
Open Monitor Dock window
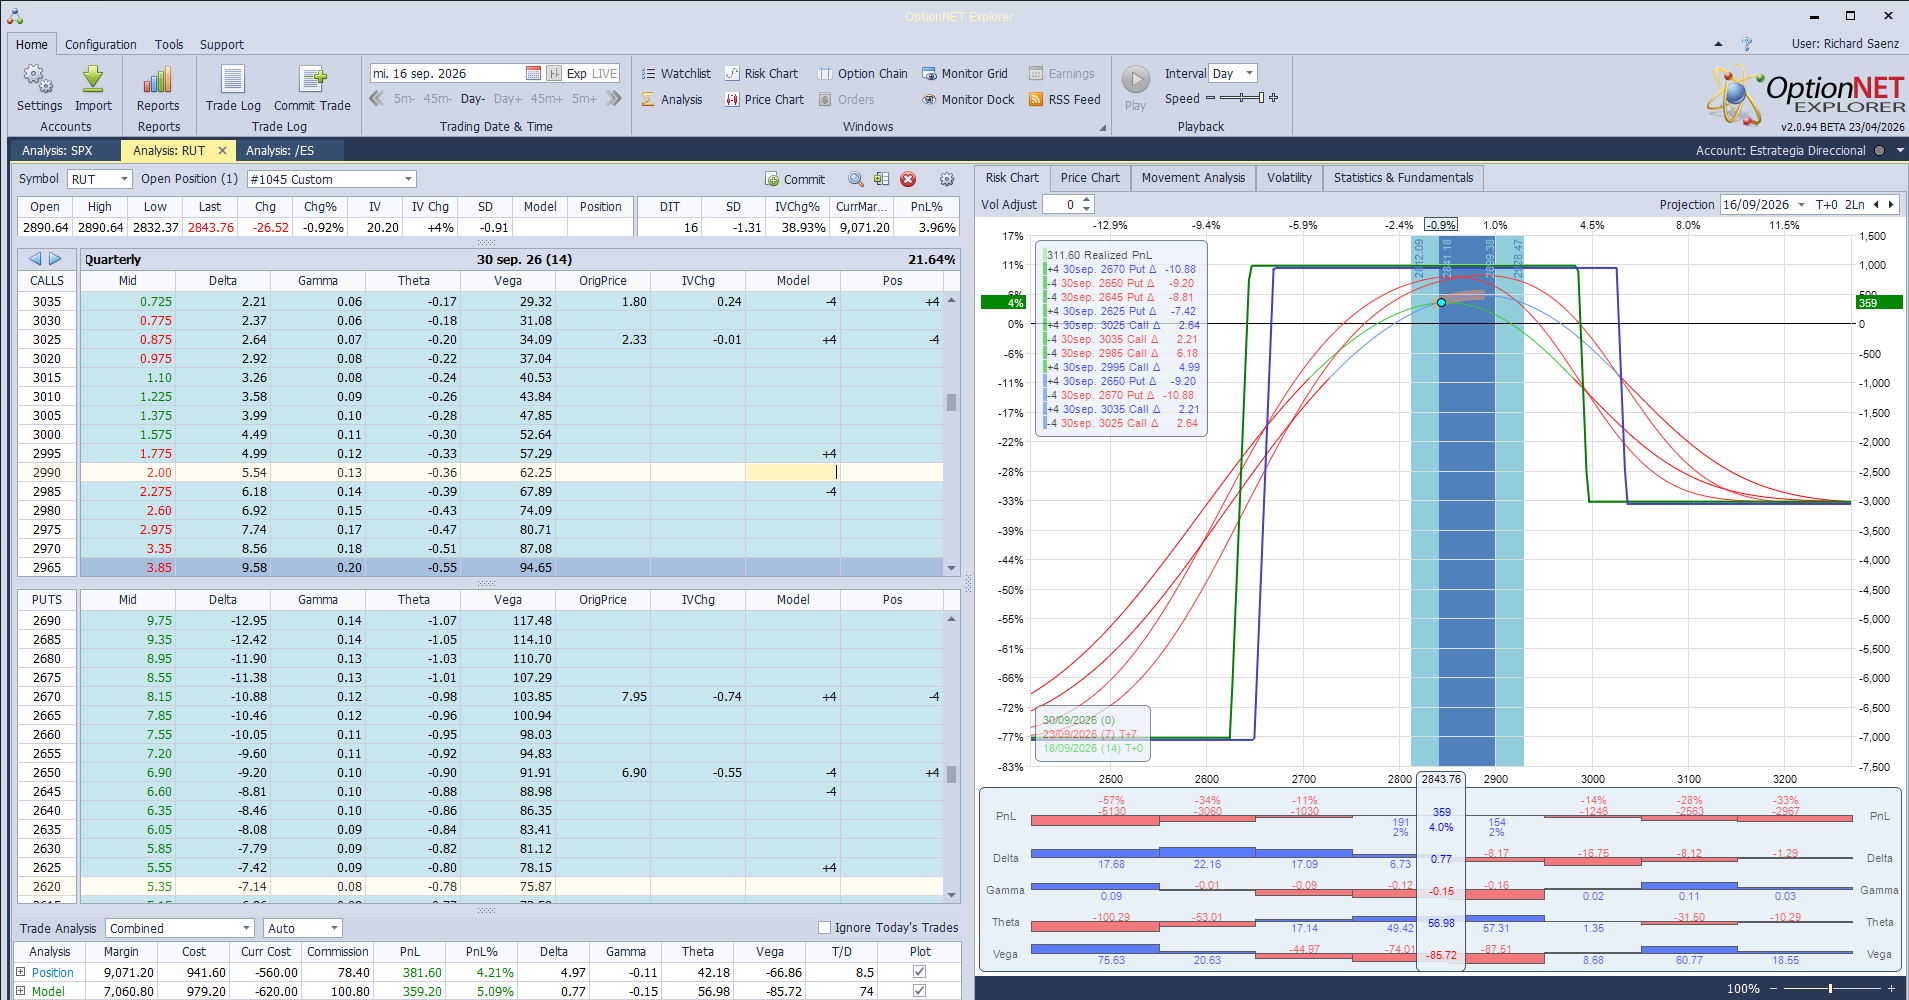pos(968,100)
